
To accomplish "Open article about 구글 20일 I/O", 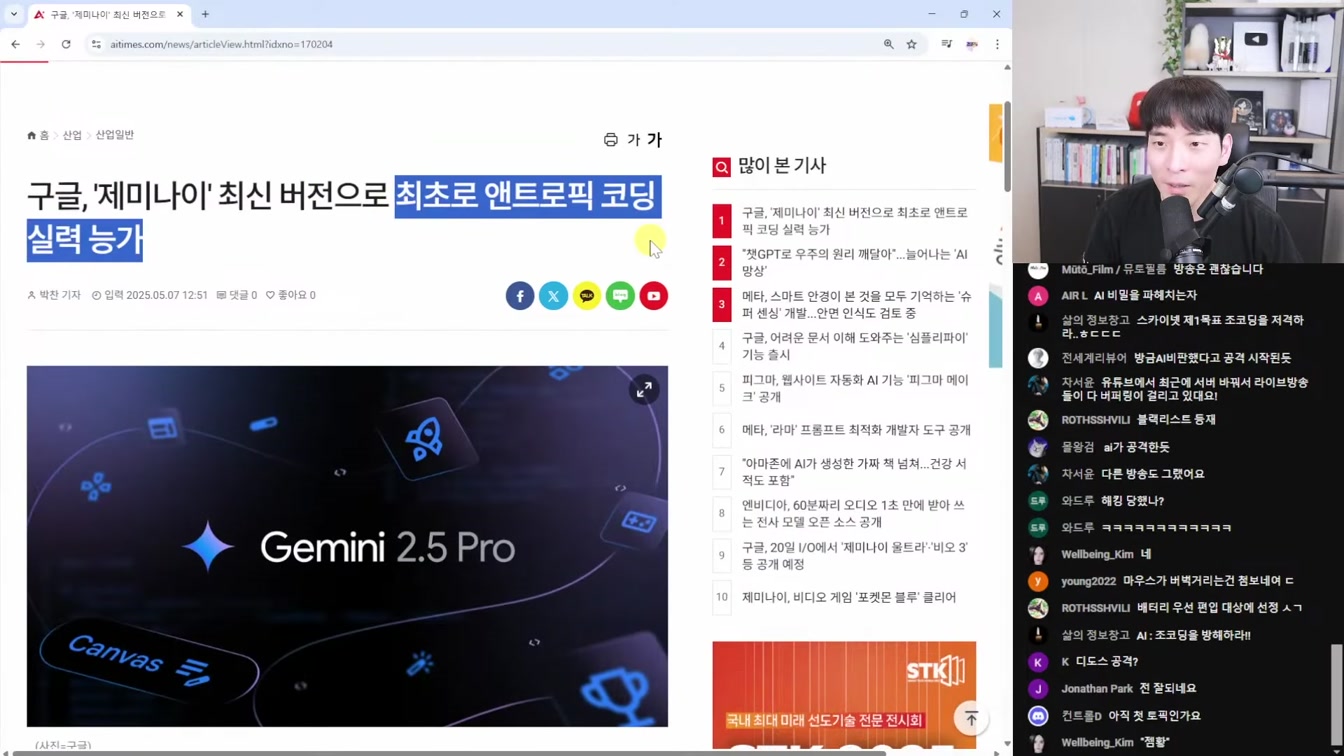I will [x=854, y=556].
